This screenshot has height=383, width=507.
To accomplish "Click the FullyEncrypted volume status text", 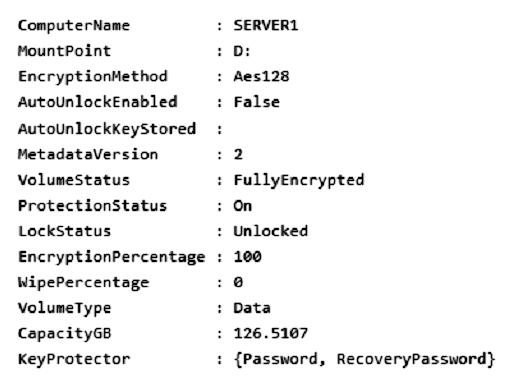I will point(299,181).
